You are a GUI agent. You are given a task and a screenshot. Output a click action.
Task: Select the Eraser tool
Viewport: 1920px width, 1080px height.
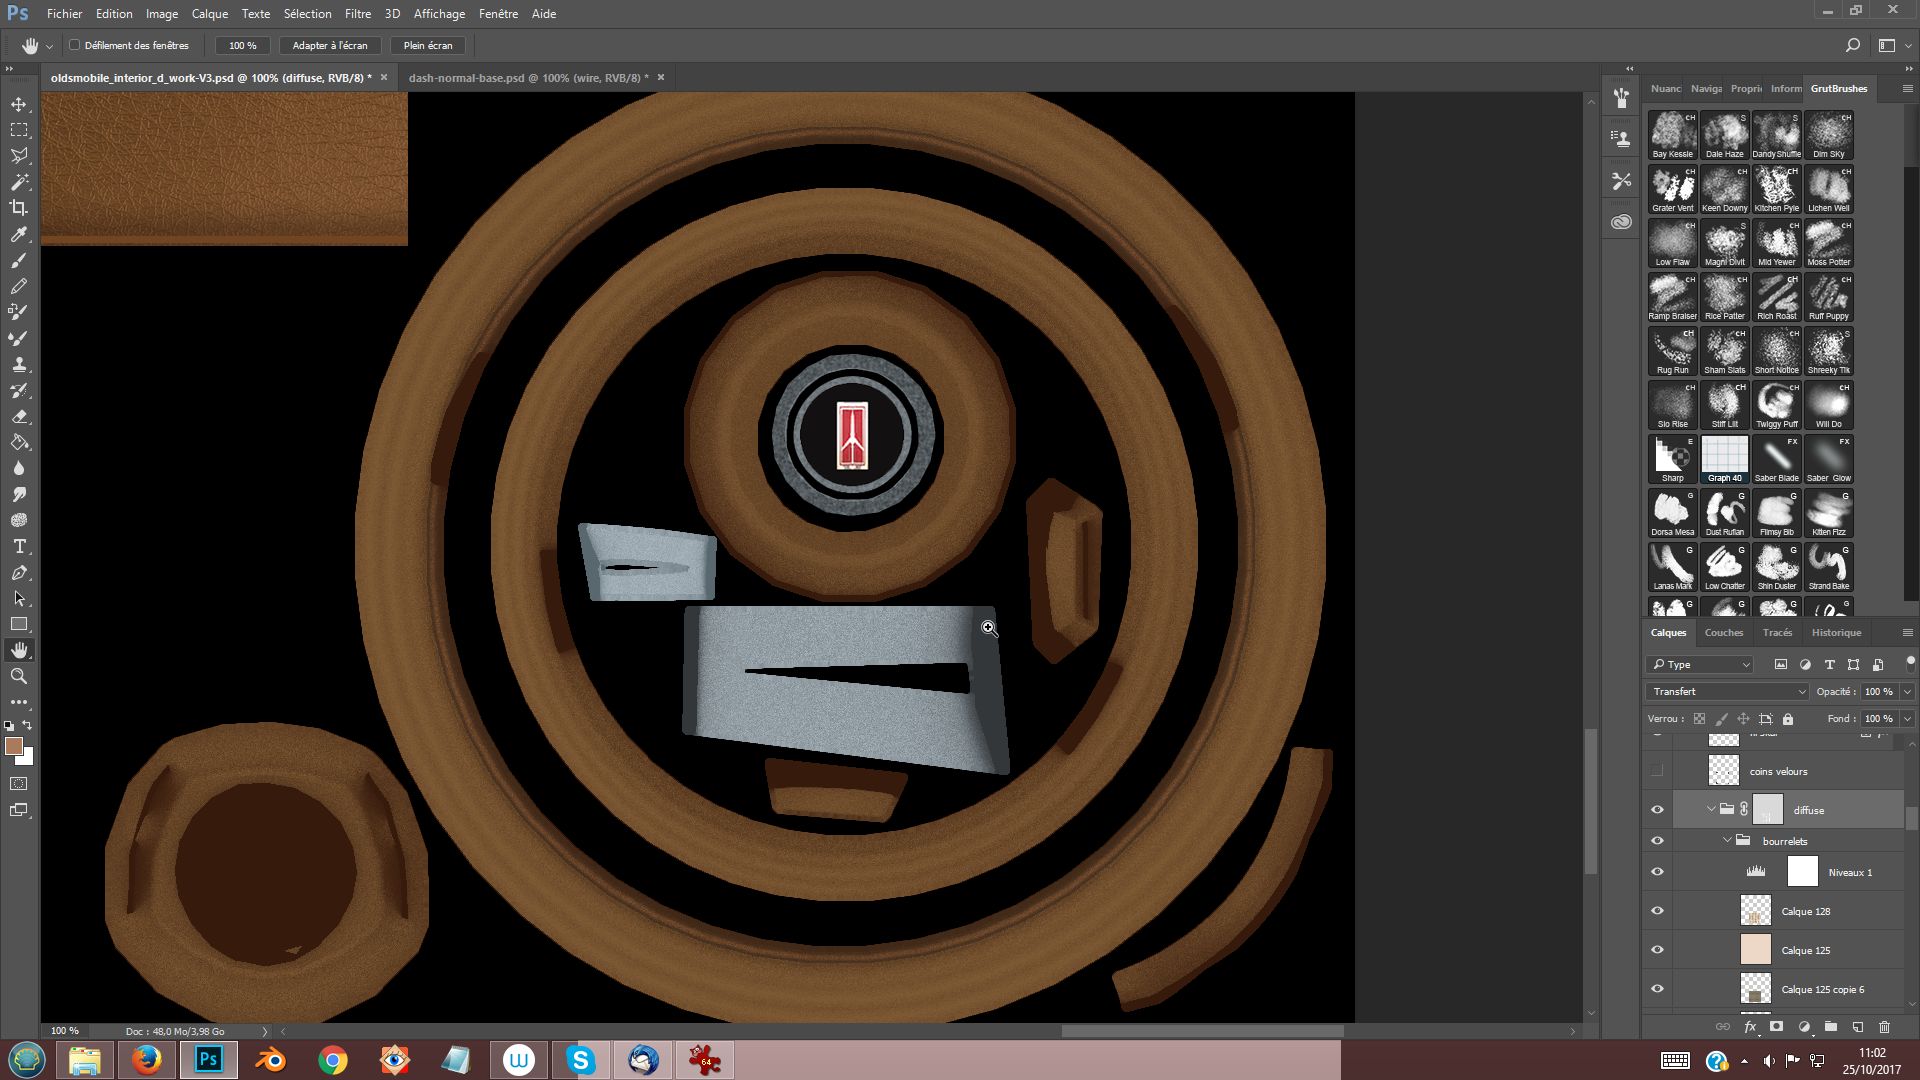click(x=19, y=416)
